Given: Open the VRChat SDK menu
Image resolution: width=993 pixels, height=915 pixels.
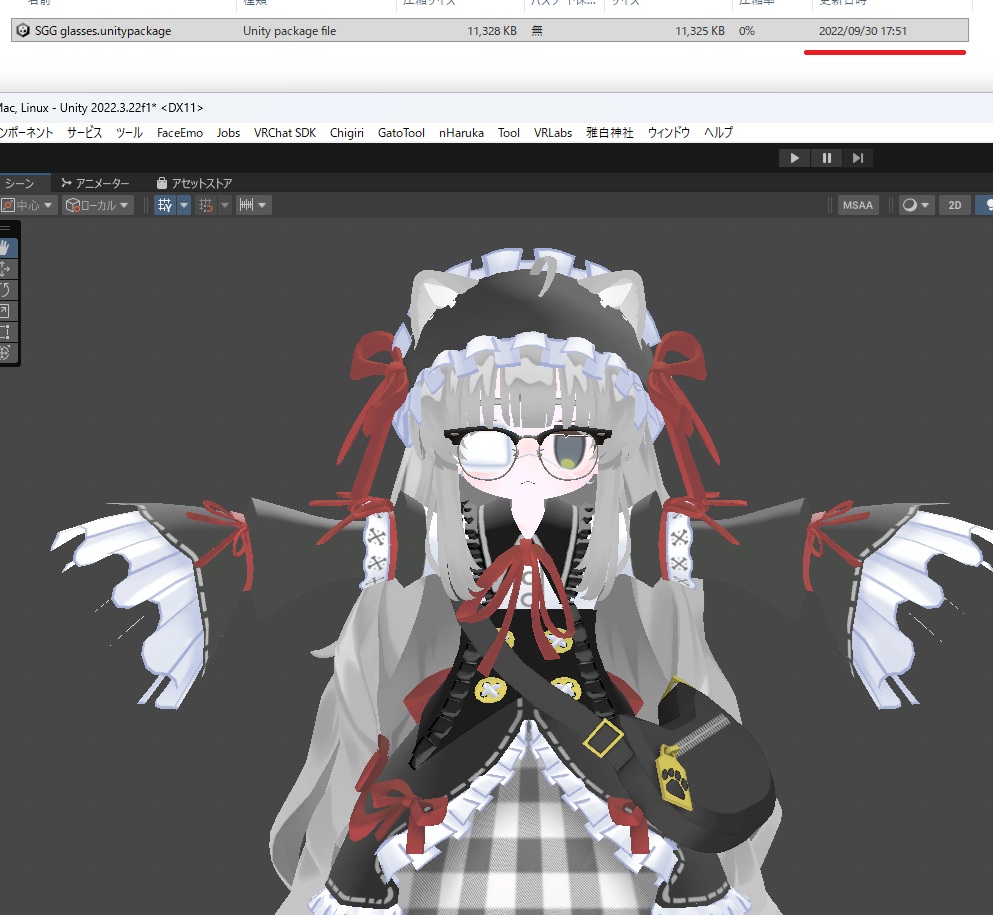Looking at the screenshot, I should (x=284, y=132).
